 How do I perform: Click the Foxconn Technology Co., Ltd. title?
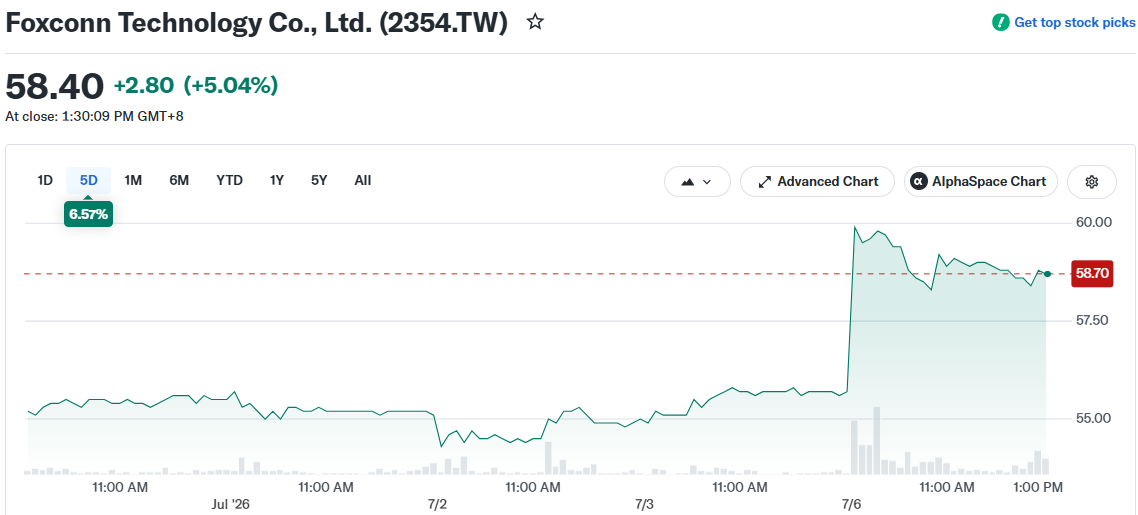click(257, 23)
